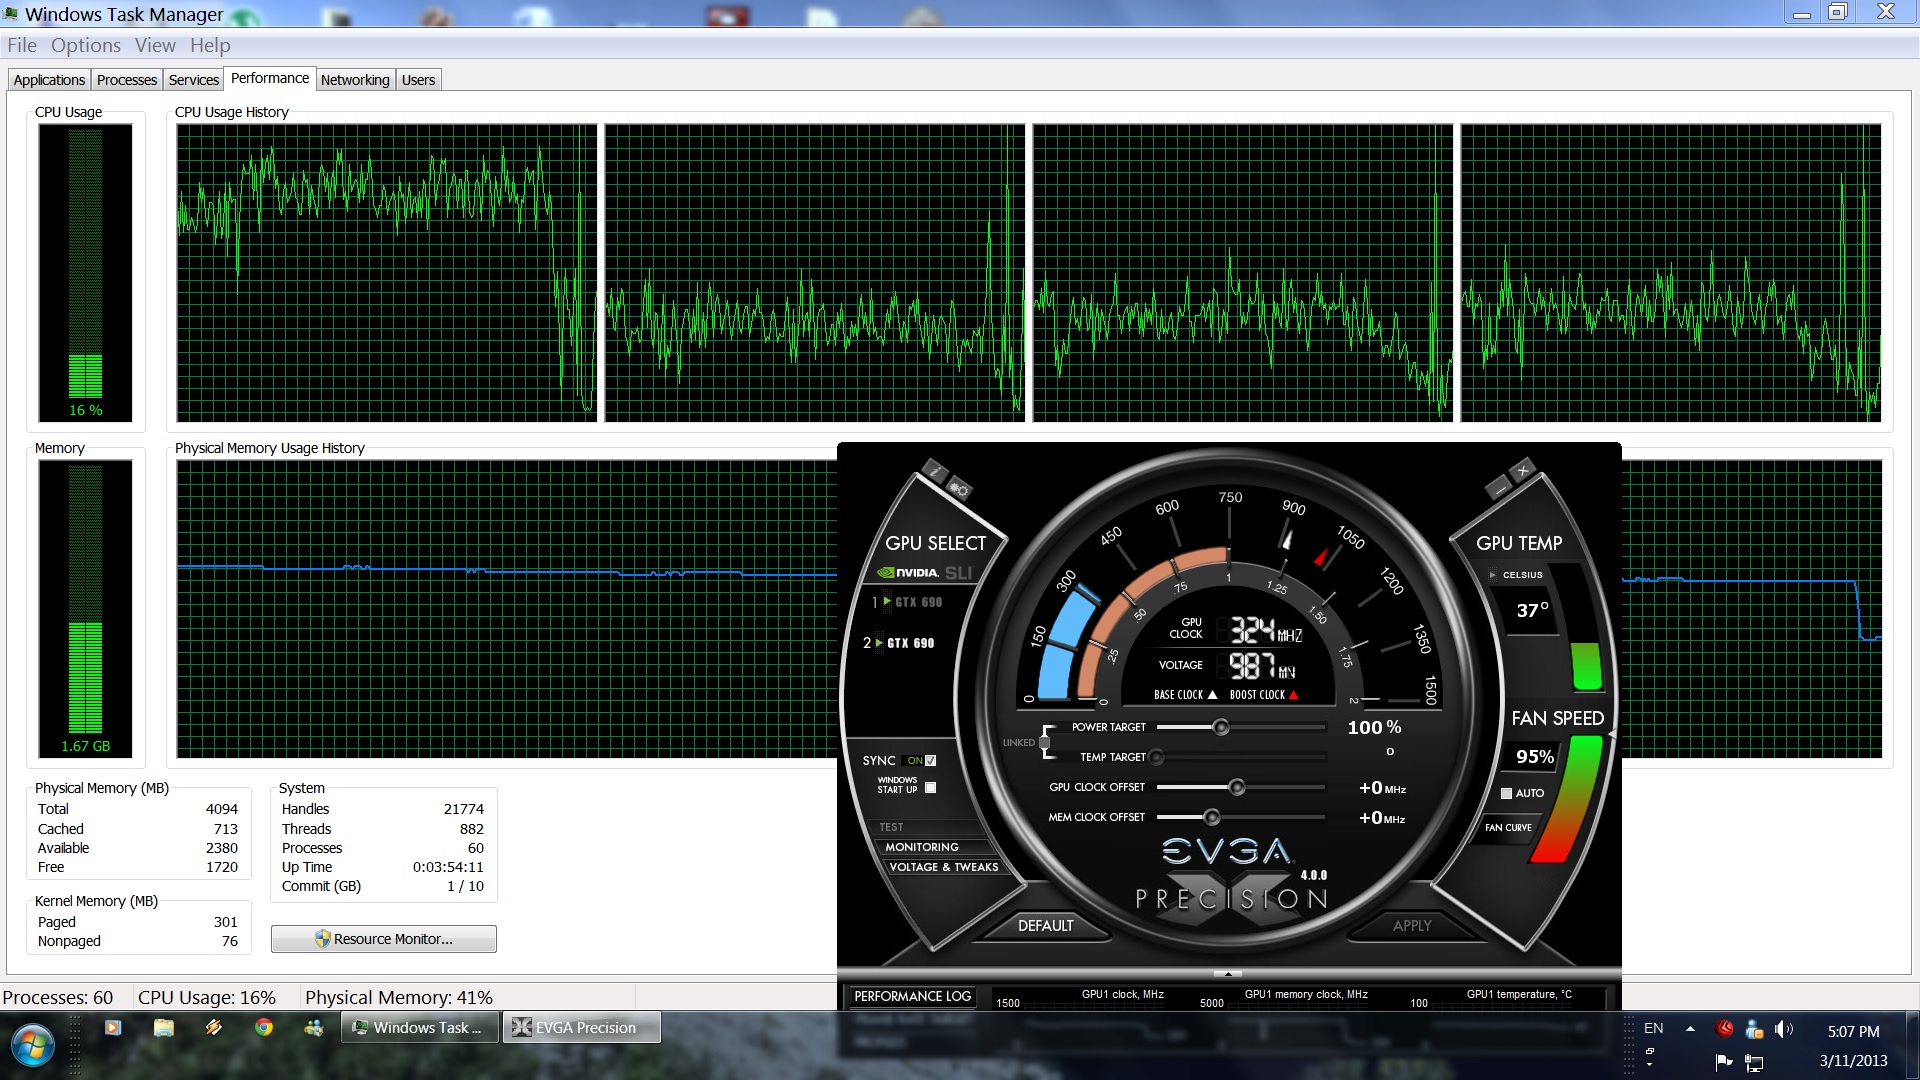
Task: Open EVGA Precision settings gear icon
Action: 959,489
